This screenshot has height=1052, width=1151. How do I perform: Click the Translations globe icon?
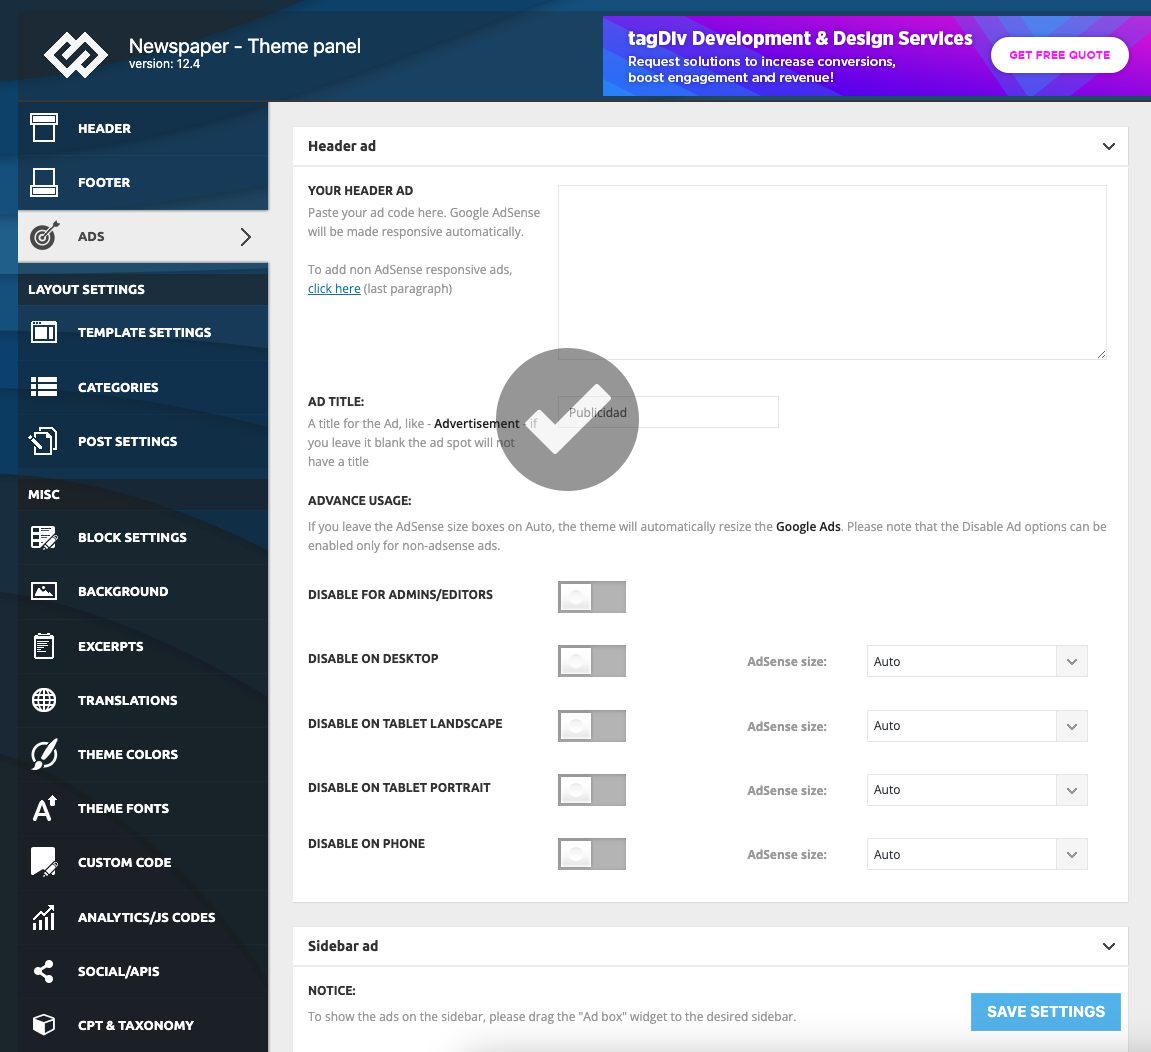click(44, 700)
